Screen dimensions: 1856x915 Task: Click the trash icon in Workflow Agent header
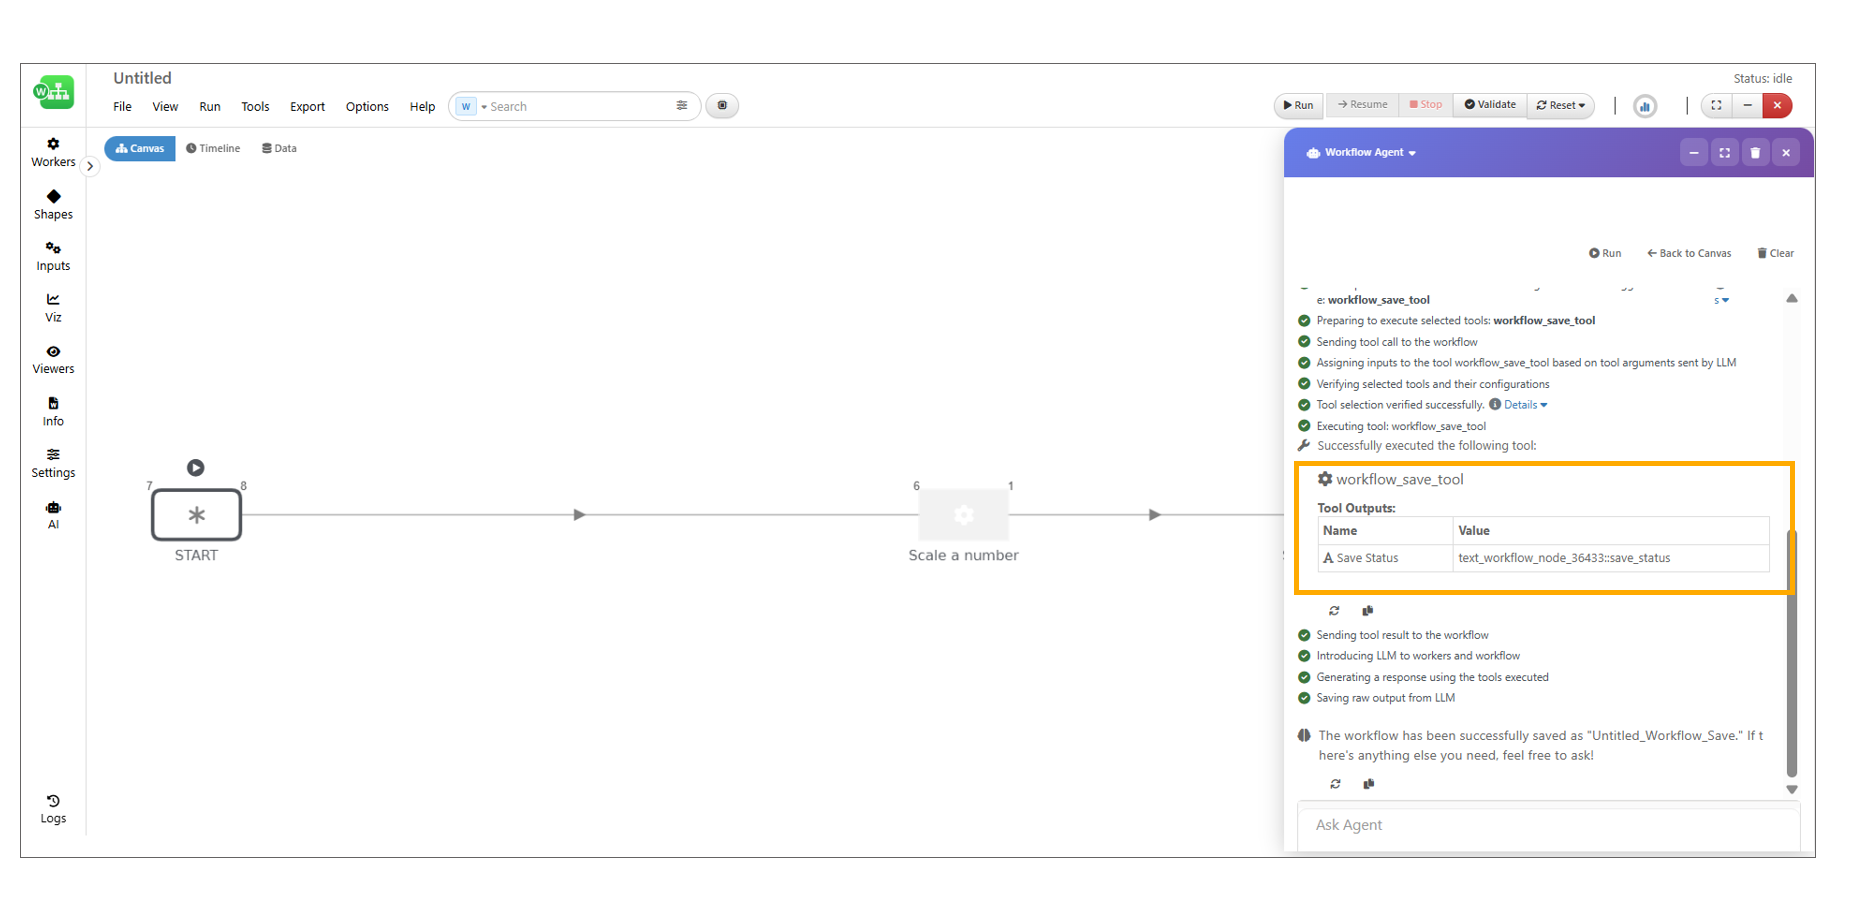pyautogui.click(x=1755, y=153)
